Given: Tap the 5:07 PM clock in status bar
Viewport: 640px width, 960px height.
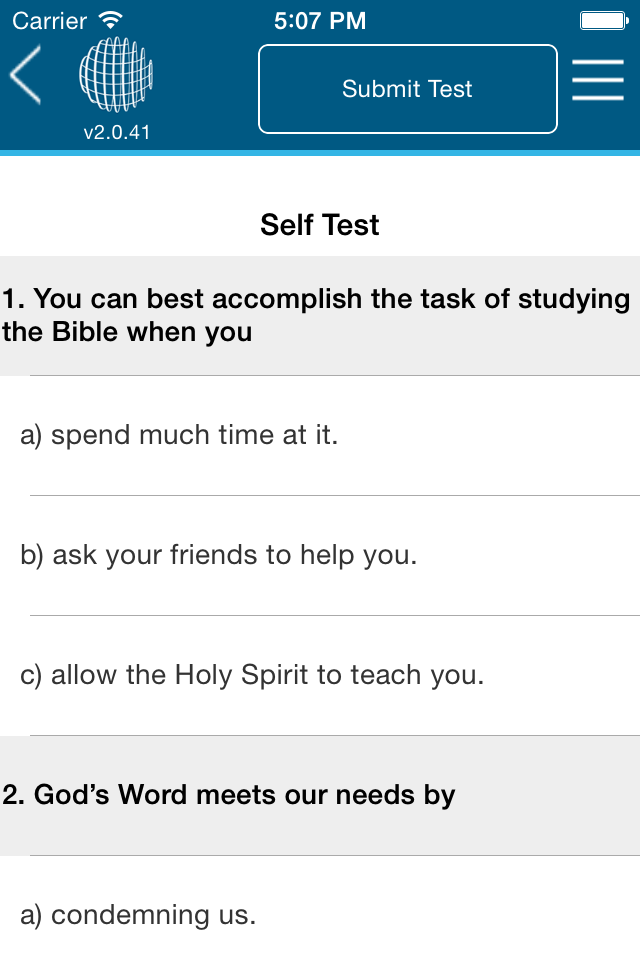Looking at the screenshot, I should tap(320, 21).
